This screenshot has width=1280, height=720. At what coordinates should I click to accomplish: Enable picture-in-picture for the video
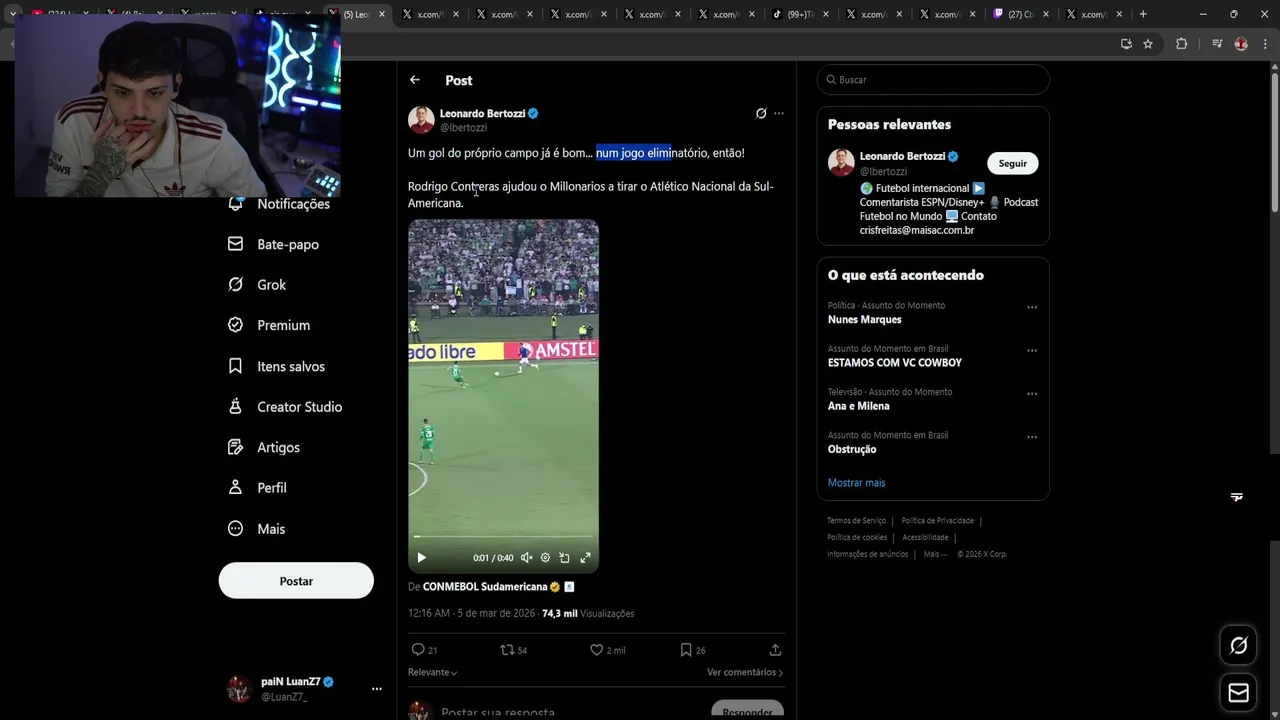tap(564, 558)
